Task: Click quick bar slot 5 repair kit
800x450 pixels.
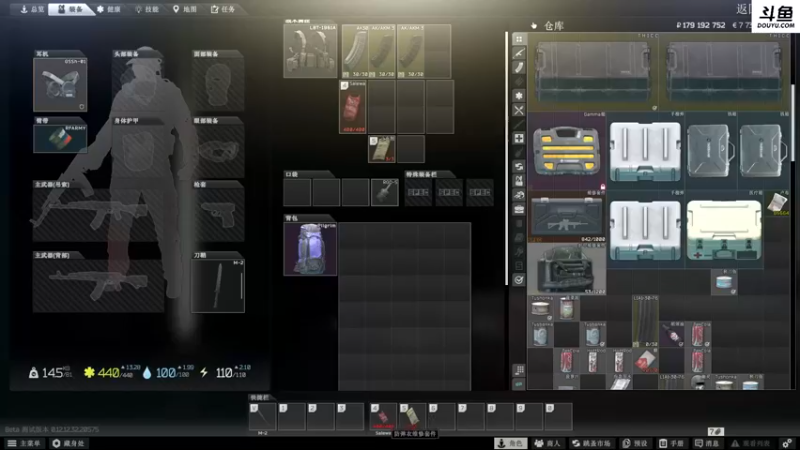Action: 412,416
